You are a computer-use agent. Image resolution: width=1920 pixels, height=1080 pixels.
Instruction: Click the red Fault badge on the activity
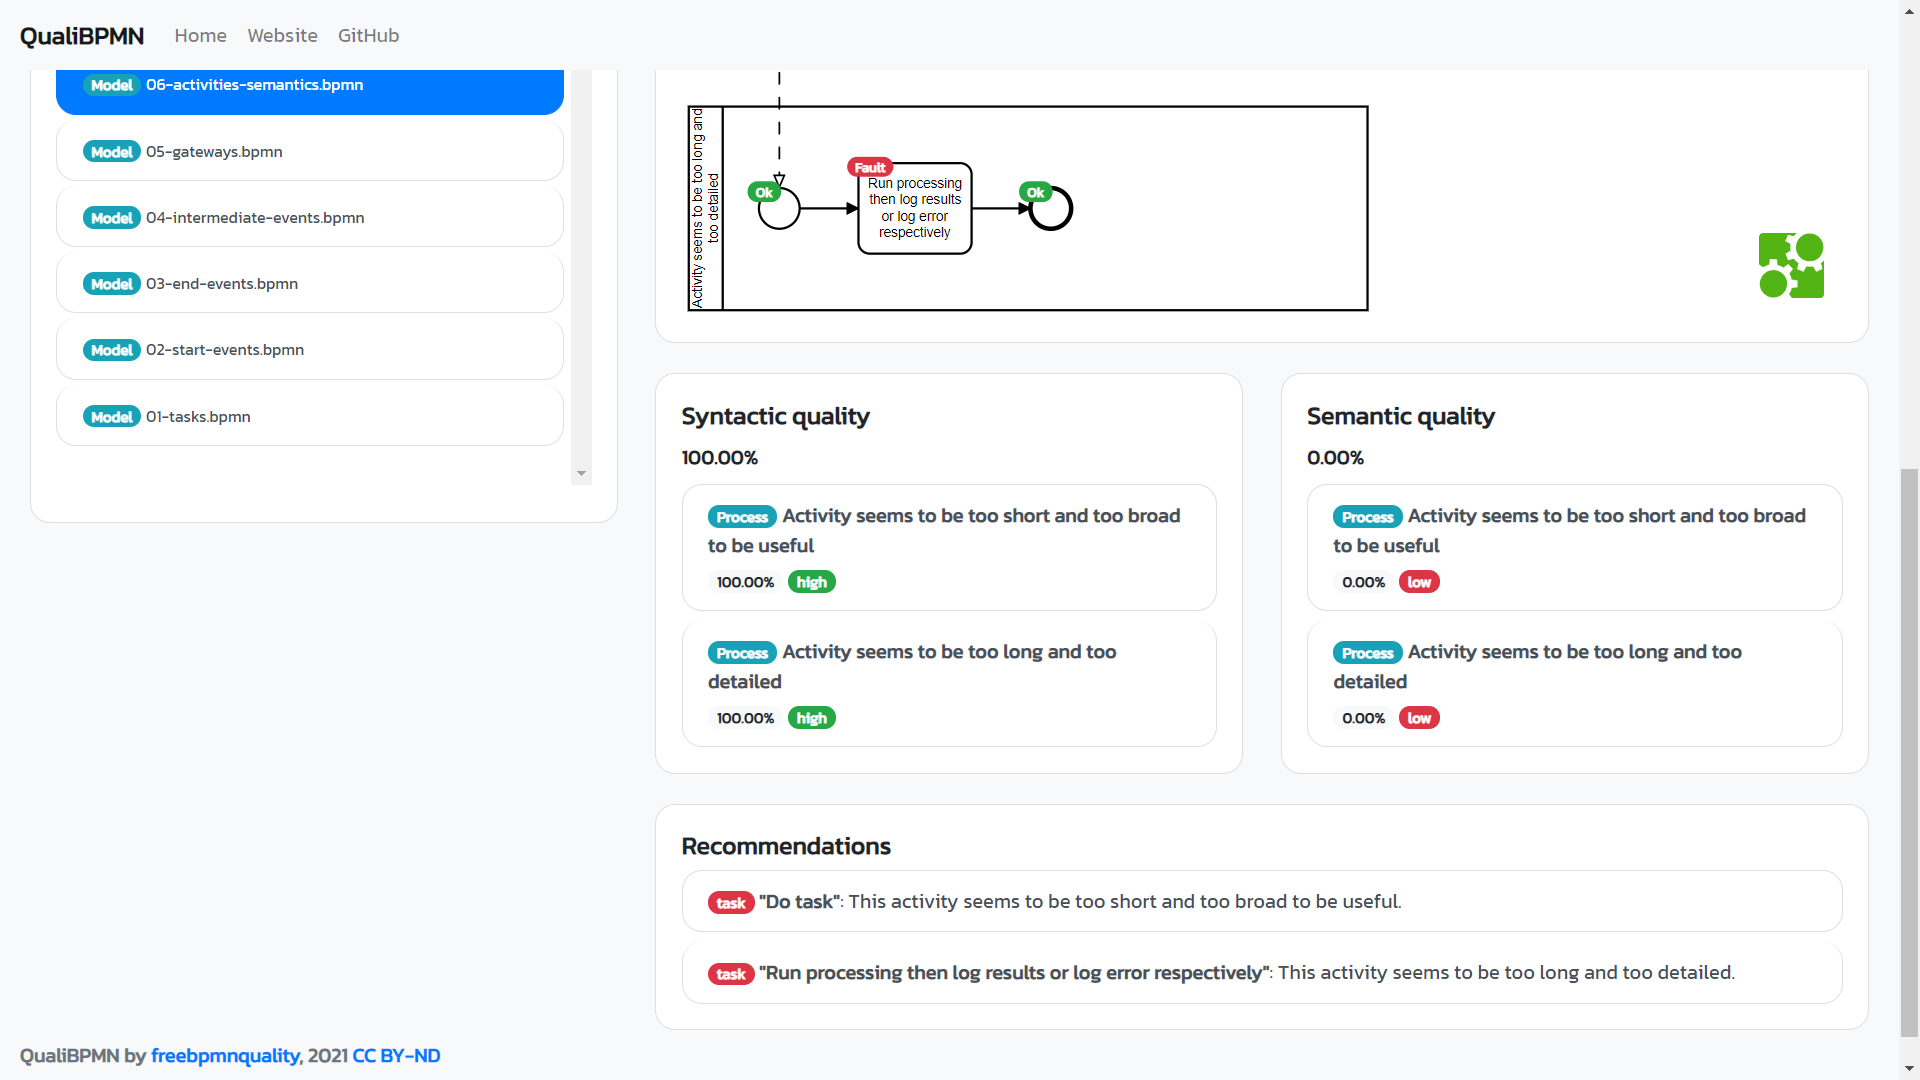point(869,167)
